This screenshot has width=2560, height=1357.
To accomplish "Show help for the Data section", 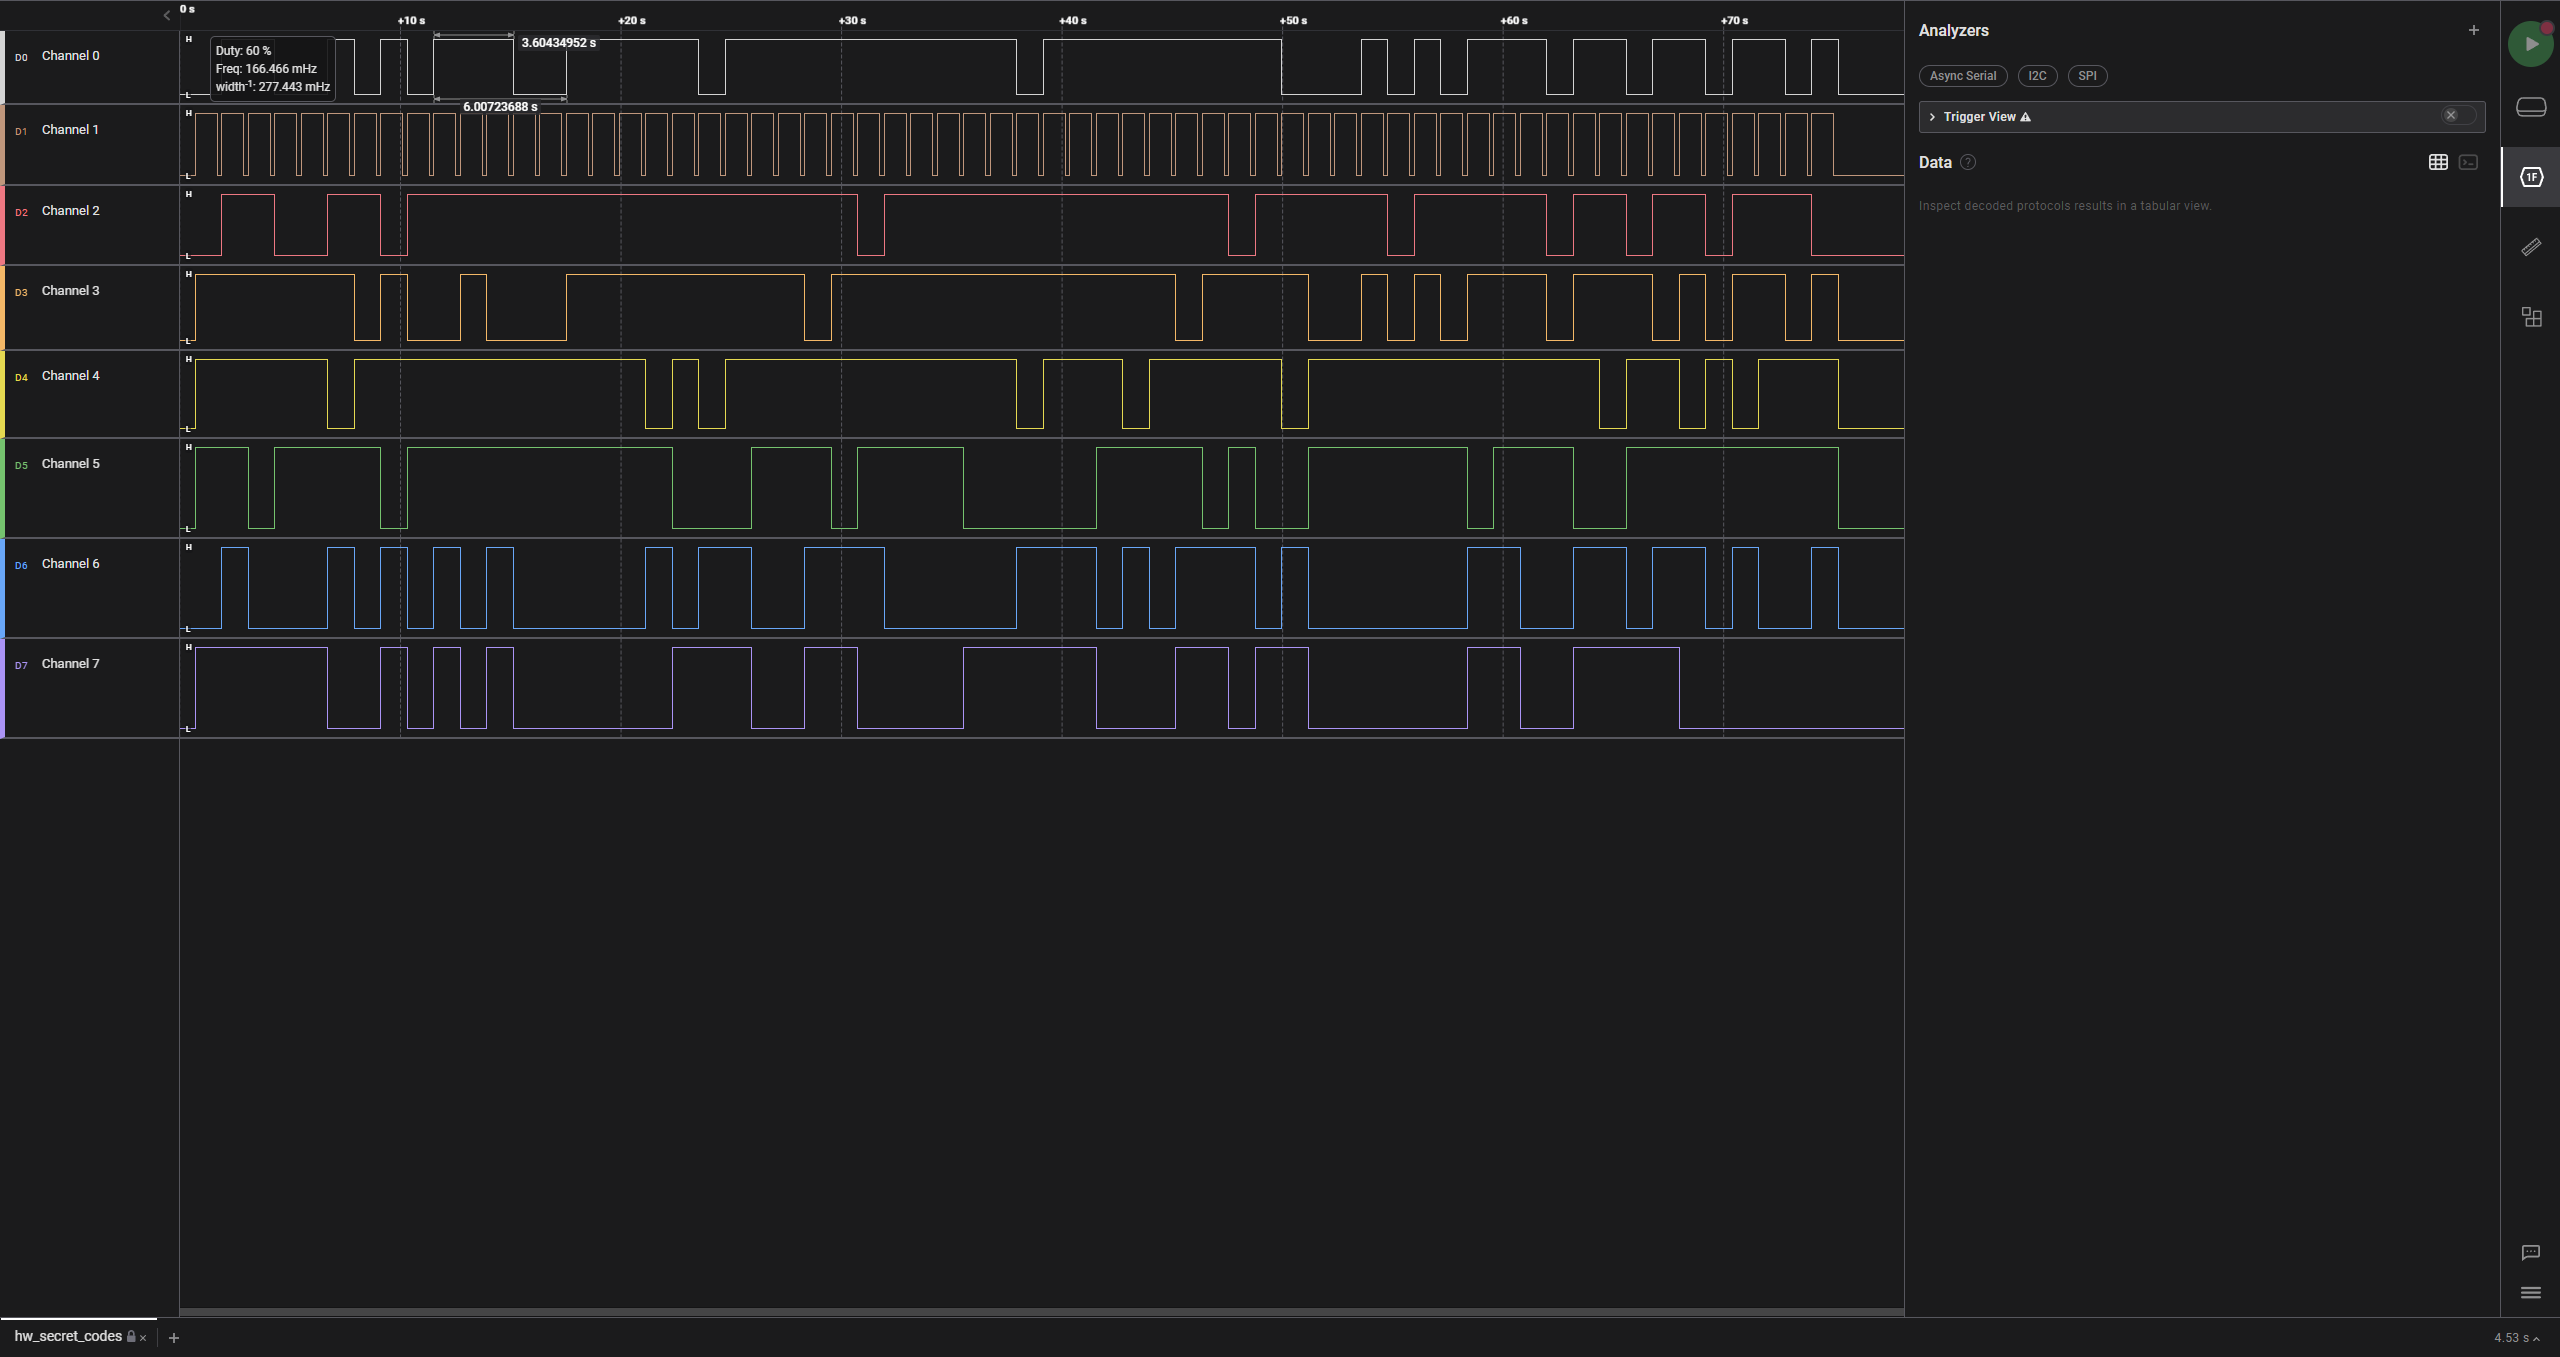I will (1968, 162).
